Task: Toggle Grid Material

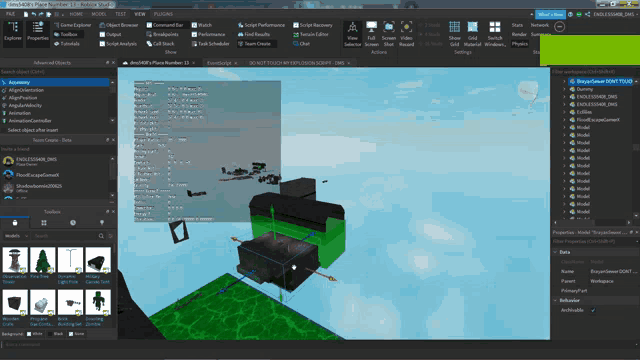Action: pos(472,34)
